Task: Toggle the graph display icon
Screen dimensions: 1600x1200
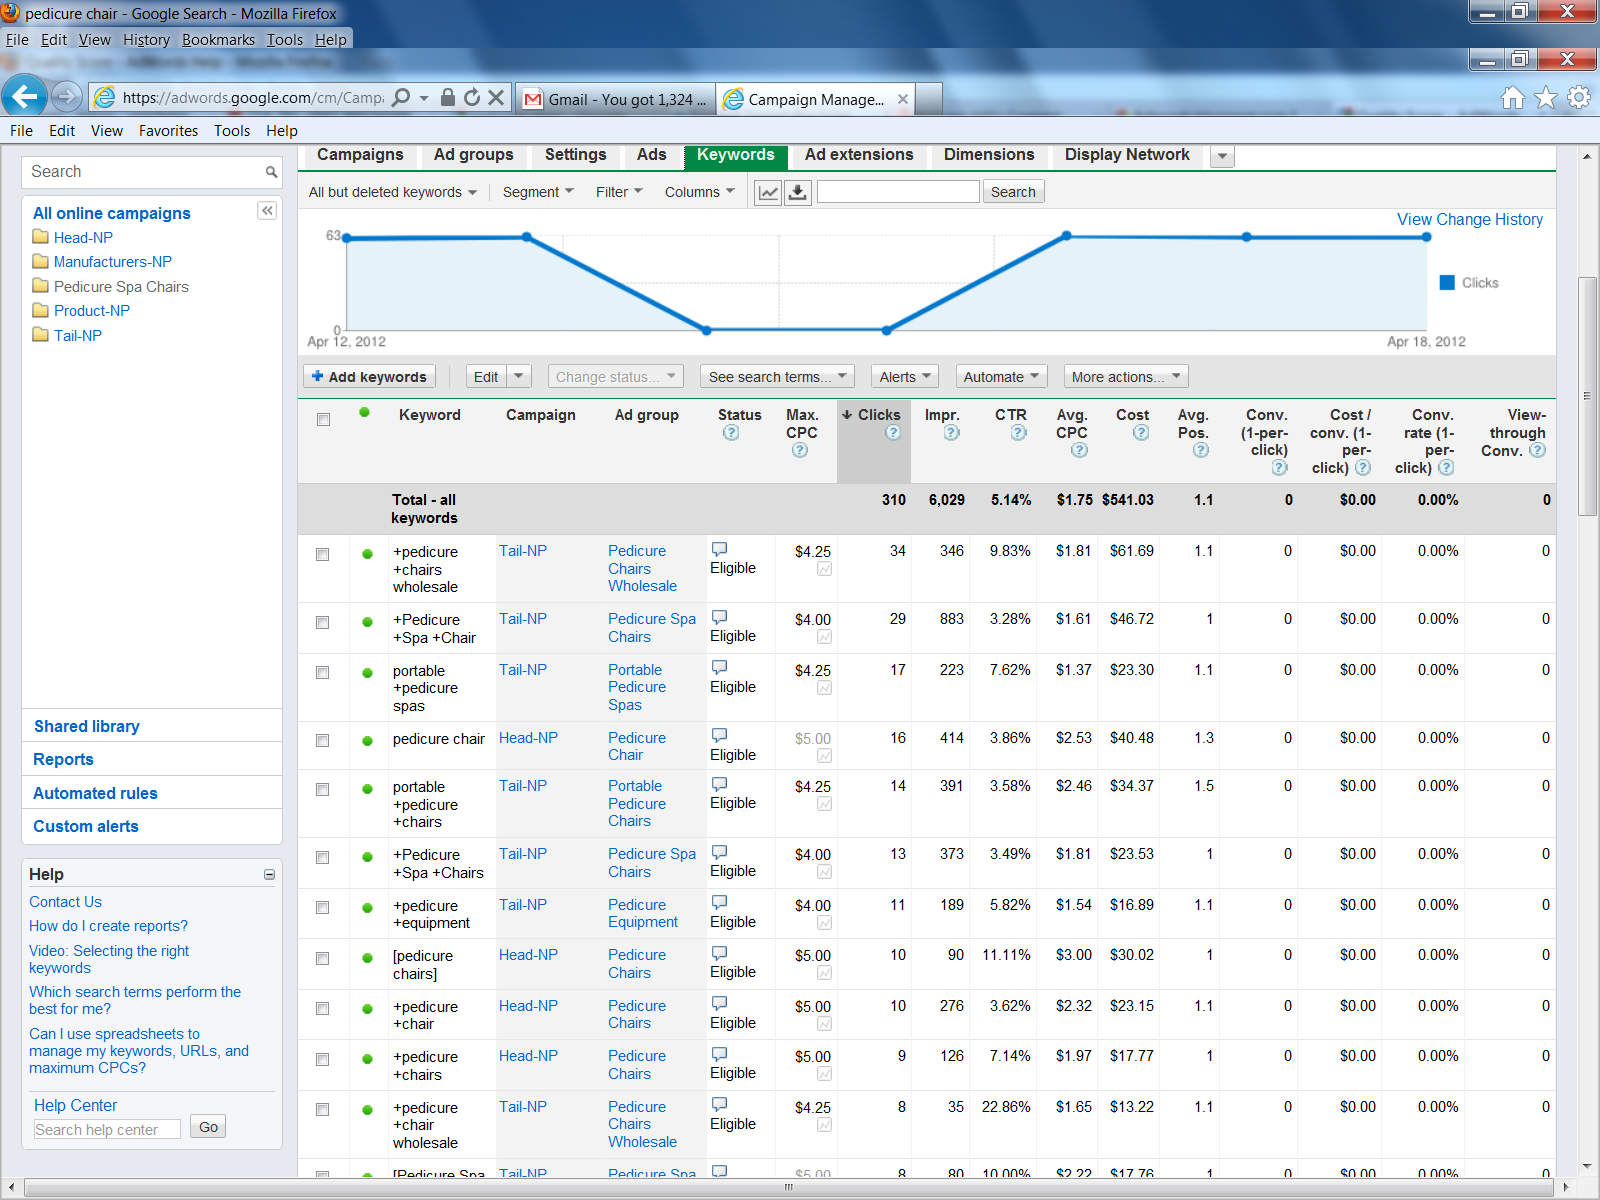Action: [768, 192]
